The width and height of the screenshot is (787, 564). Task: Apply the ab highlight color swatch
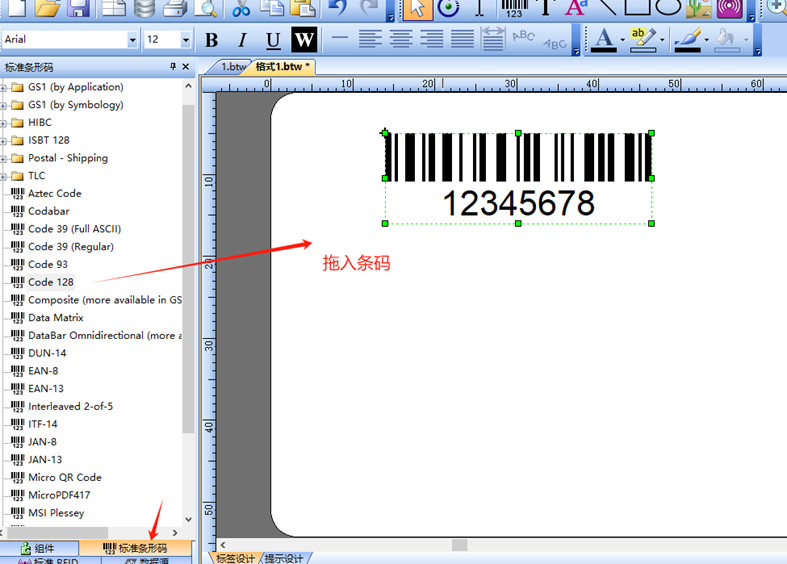(x=643, y=40)
